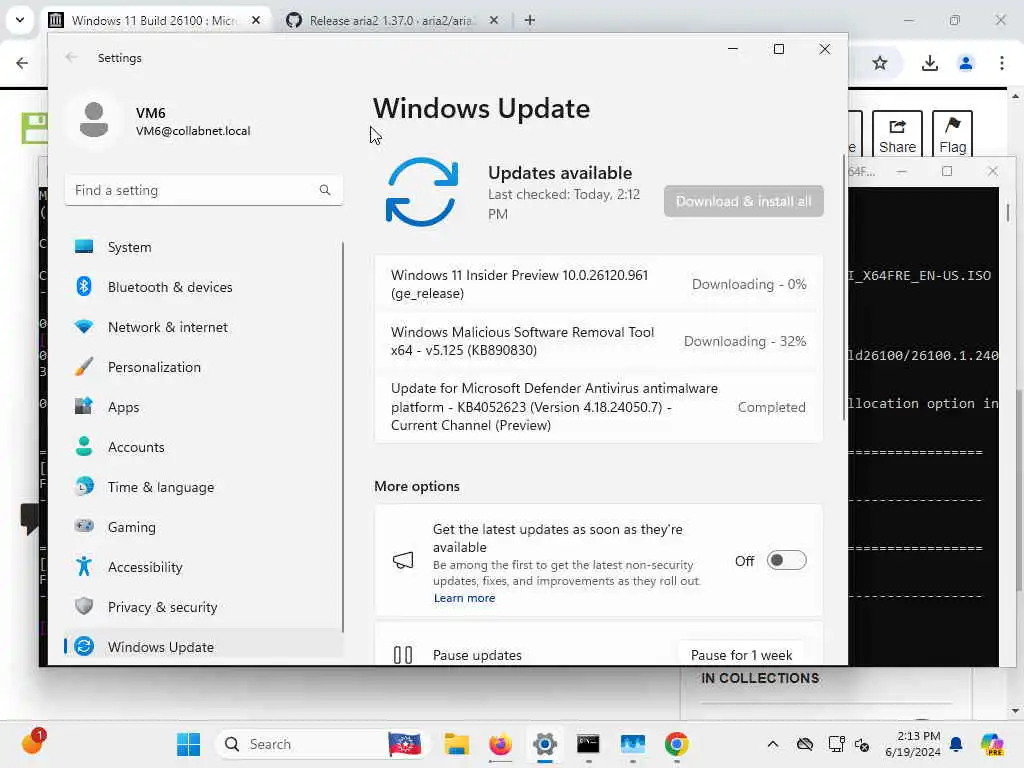Click Microsoft Defender Antivirus update row
This screenshot has height=768, width=1024.
(x=598, y=407)
